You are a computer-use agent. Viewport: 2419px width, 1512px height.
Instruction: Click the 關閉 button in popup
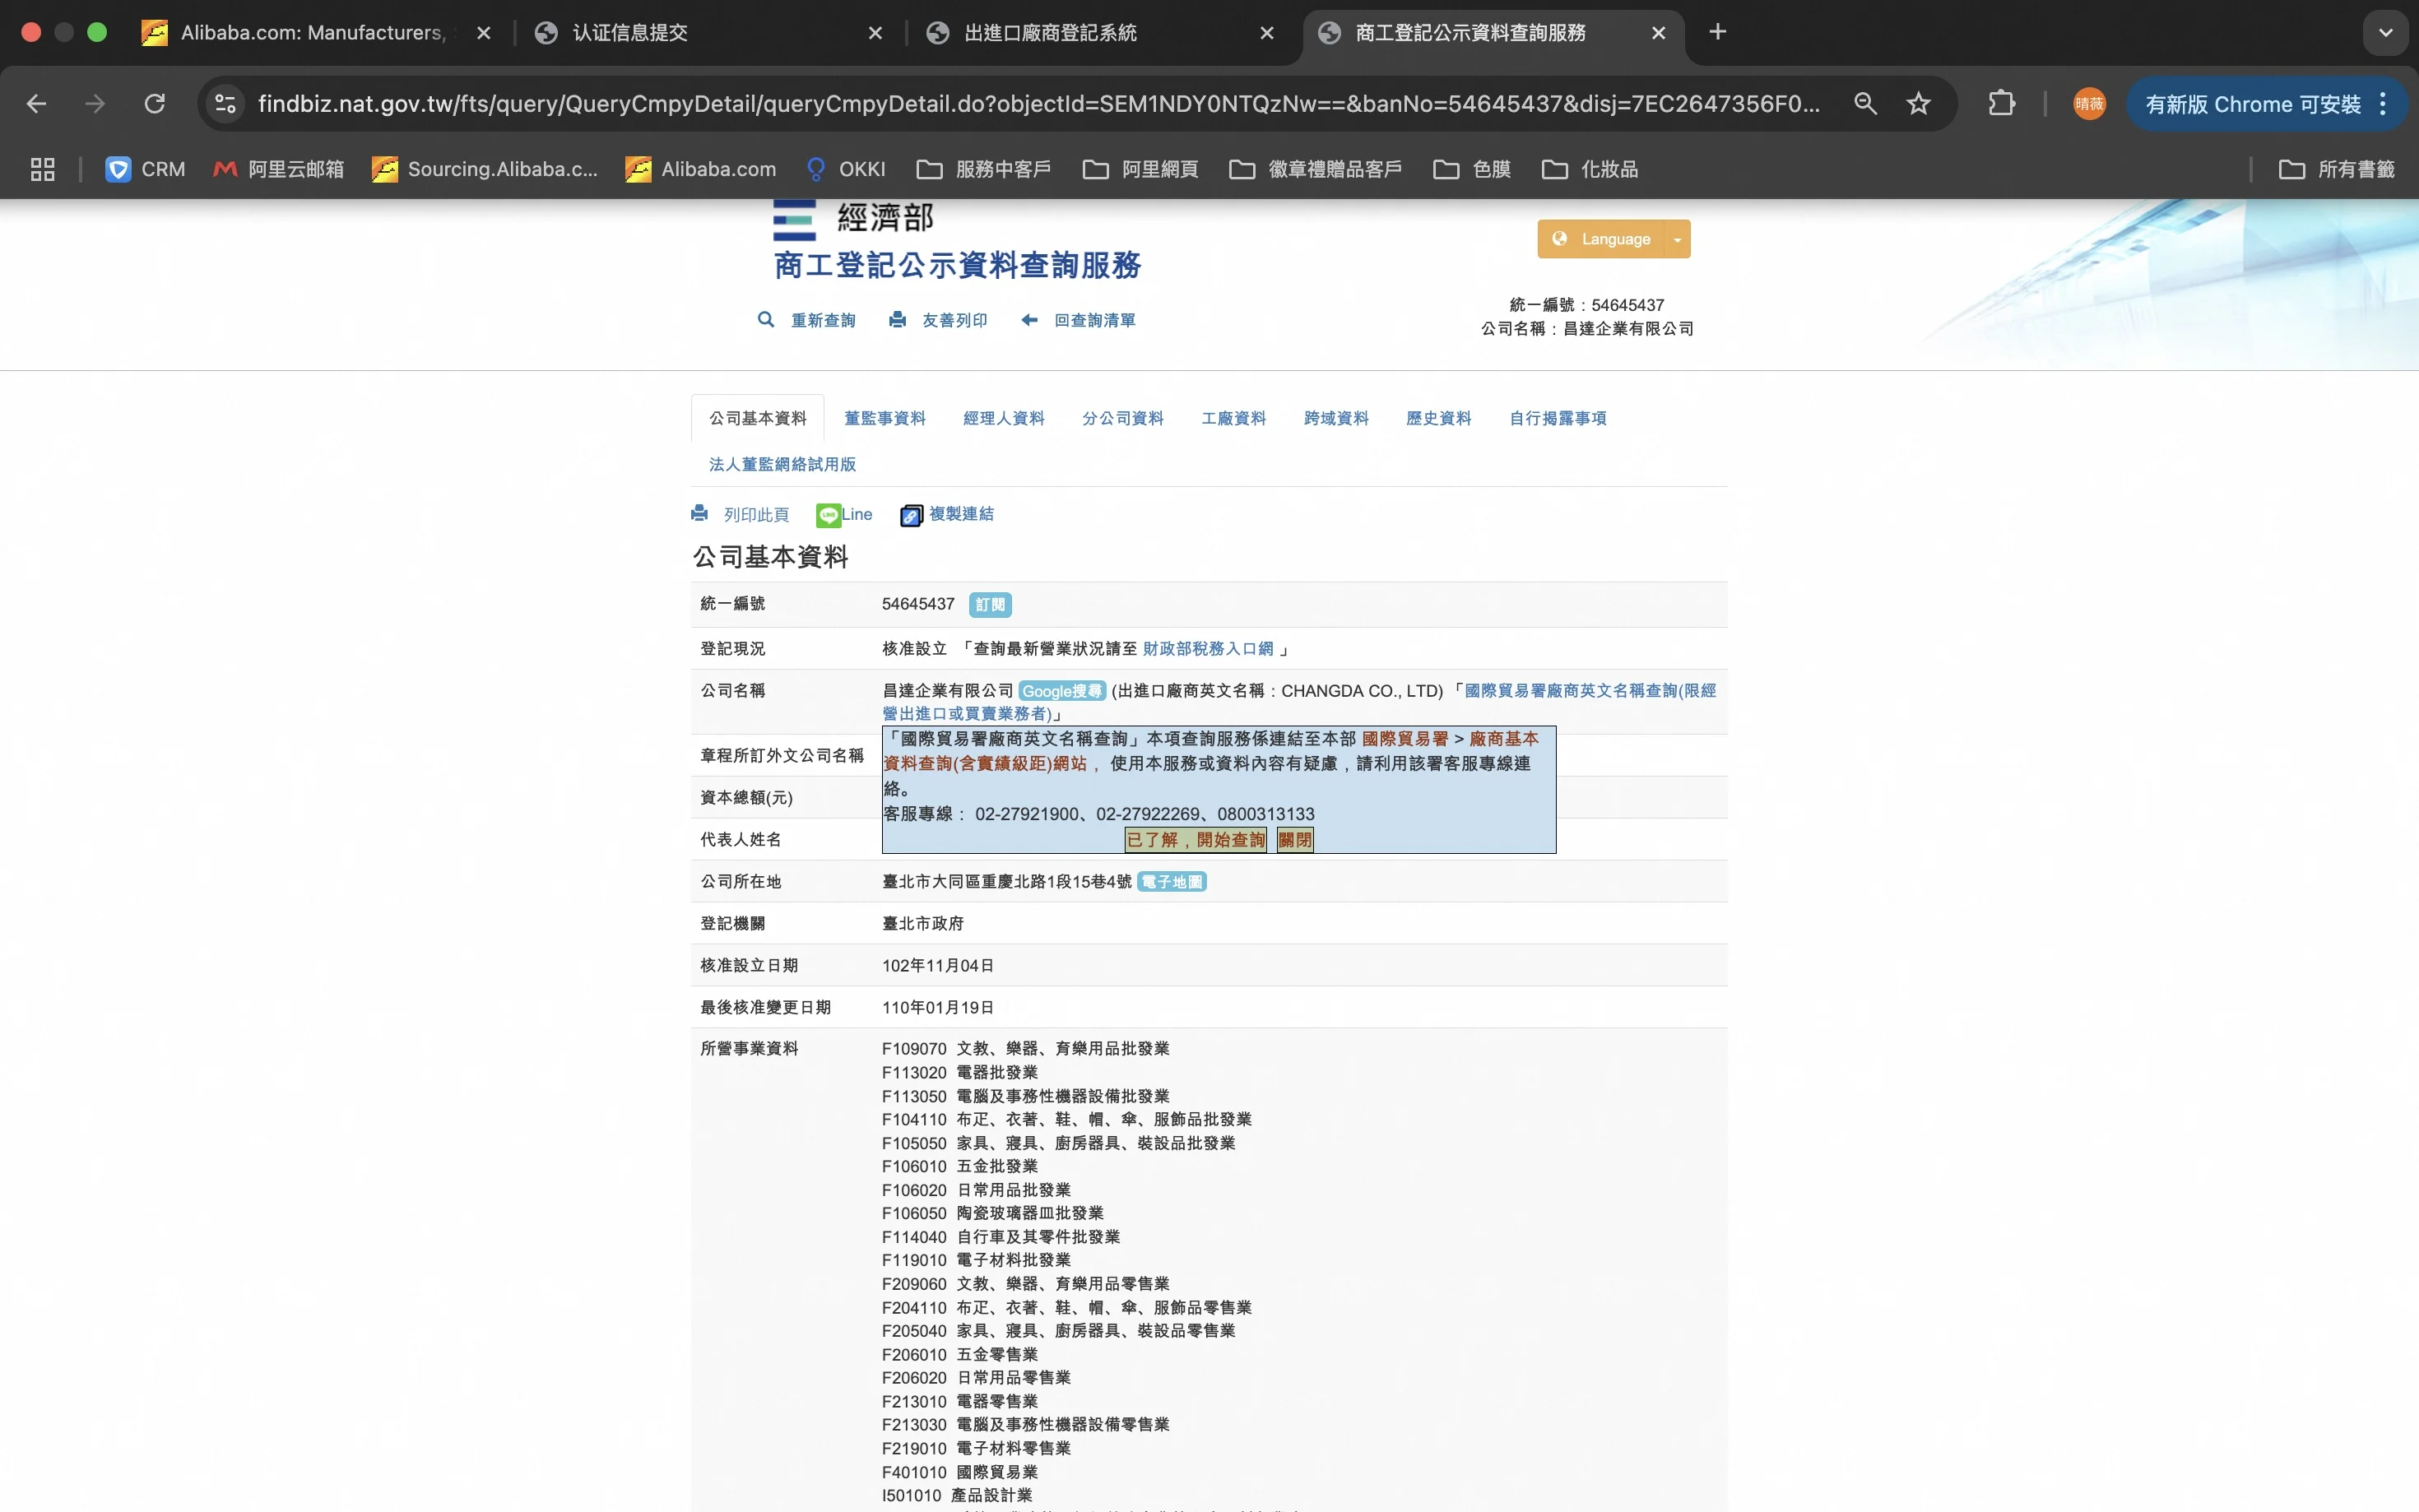[1294, 840]
